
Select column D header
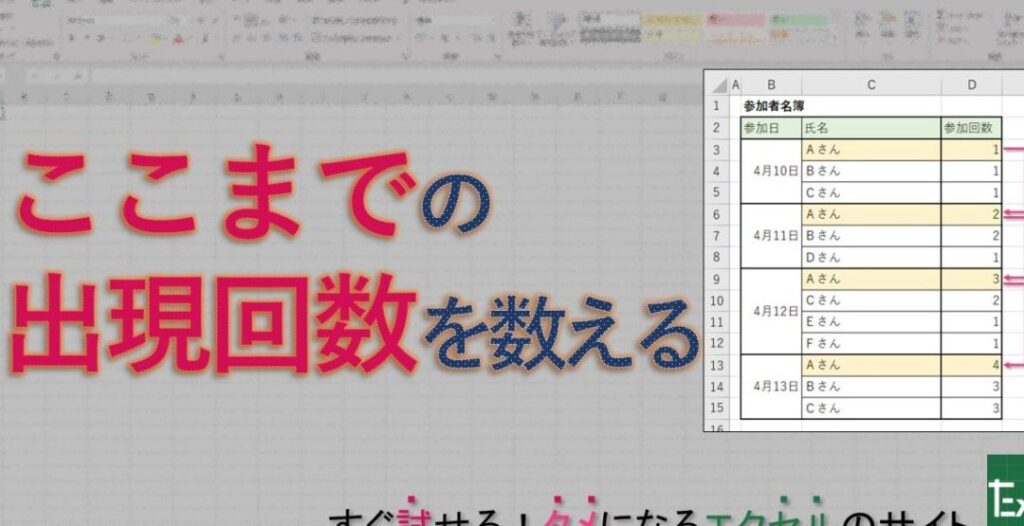point(971,86)
